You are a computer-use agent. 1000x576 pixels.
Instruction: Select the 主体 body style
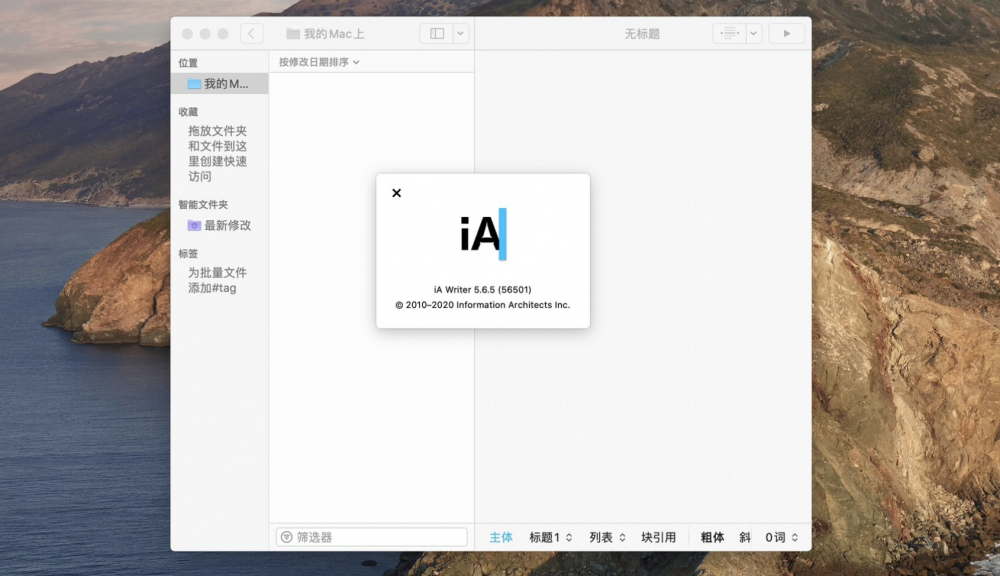pyautogui.click(x=501, y=537)
